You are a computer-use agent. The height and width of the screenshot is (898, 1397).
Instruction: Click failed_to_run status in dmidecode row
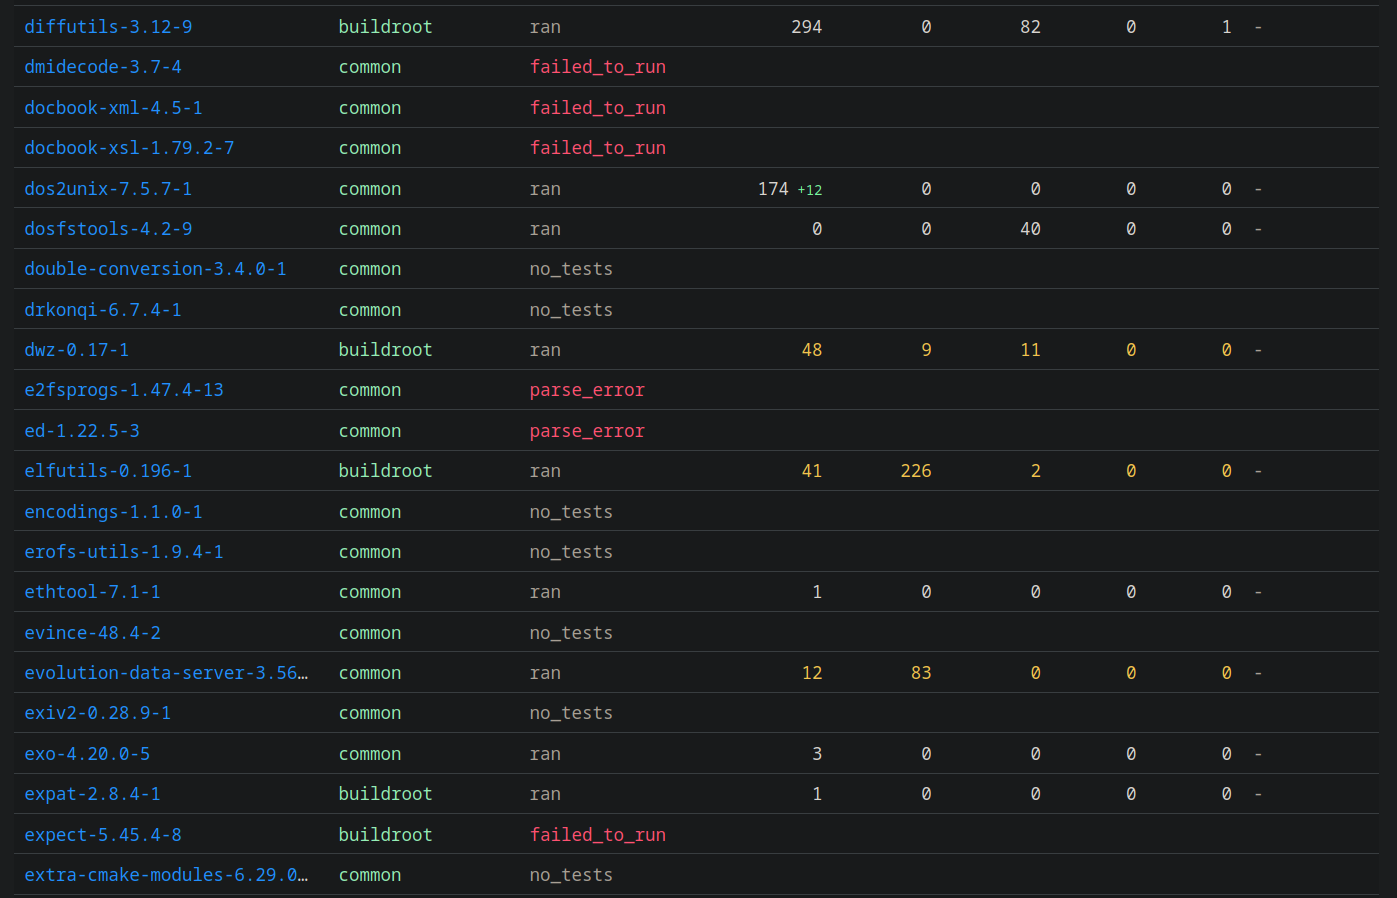click(598, 67)
